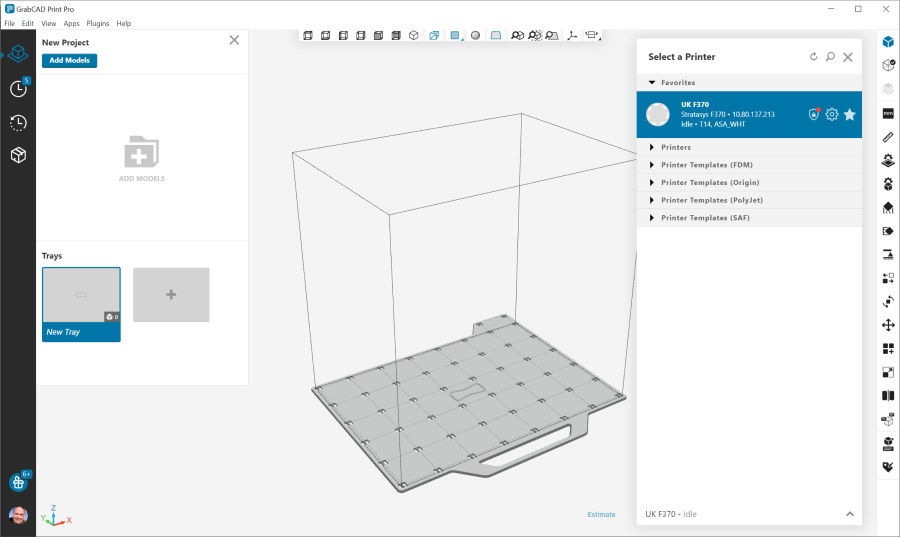The image size is (900, 537).
Task: Click the align to bottom face icon
Action: [x=888, y=255]
